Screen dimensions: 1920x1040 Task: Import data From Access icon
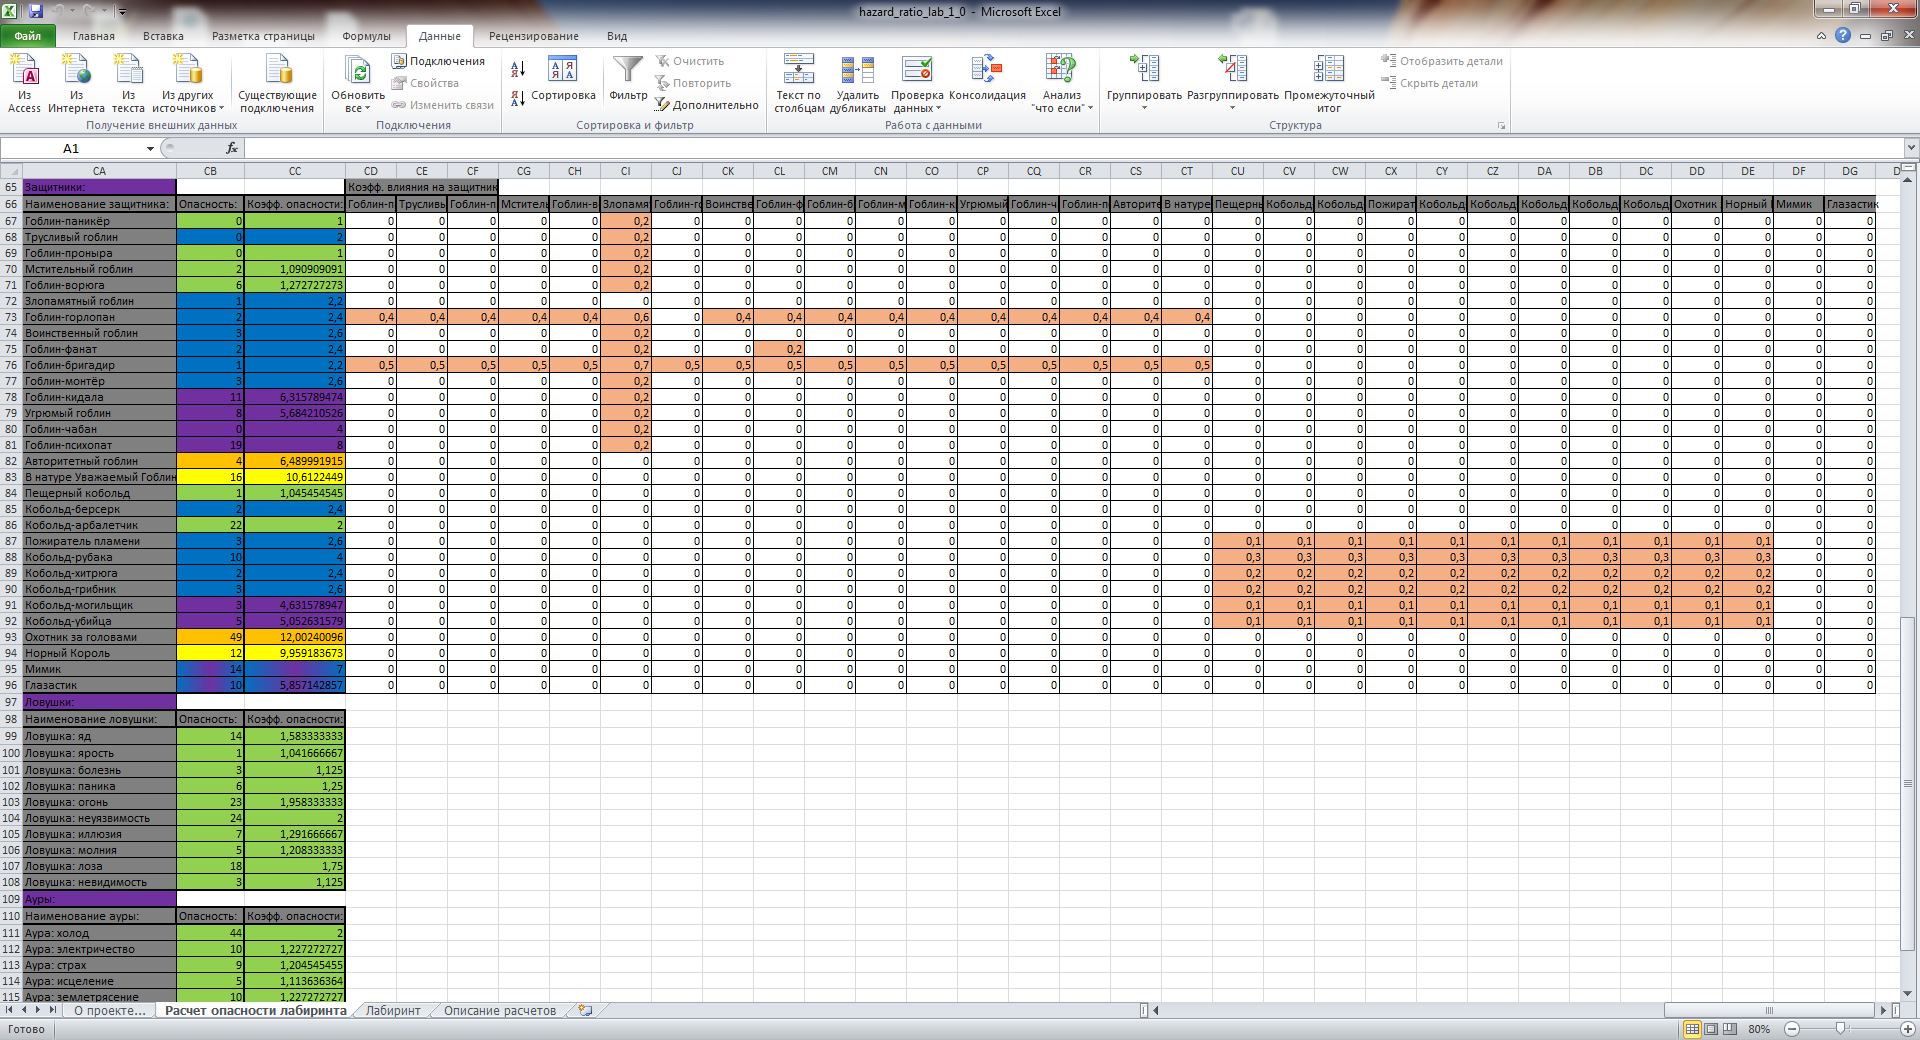(x=24, y=70)
